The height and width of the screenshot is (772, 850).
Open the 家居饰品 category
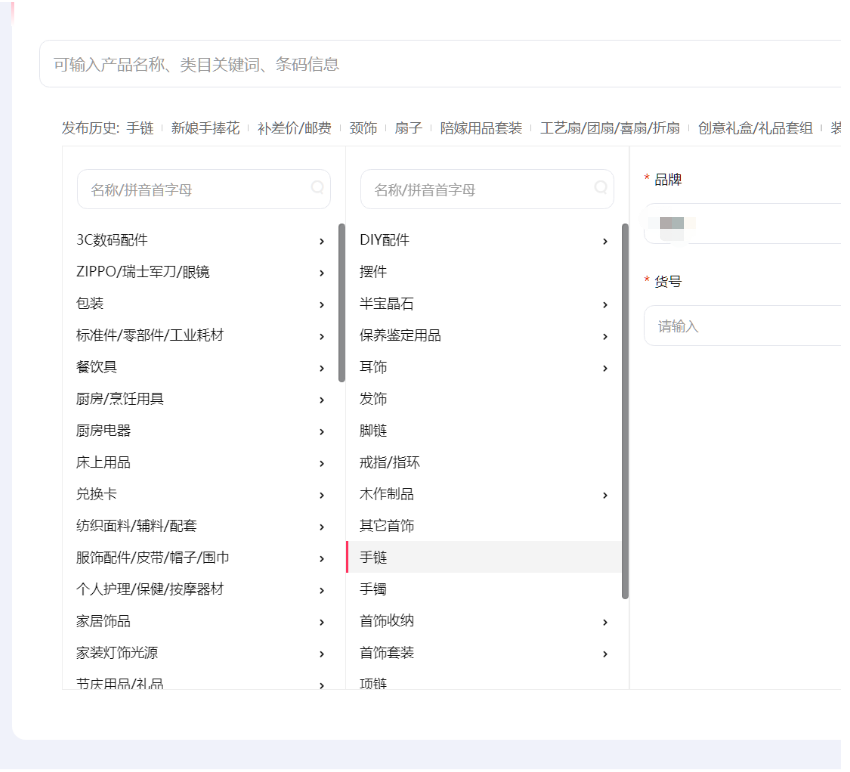(x=104, y=622)
